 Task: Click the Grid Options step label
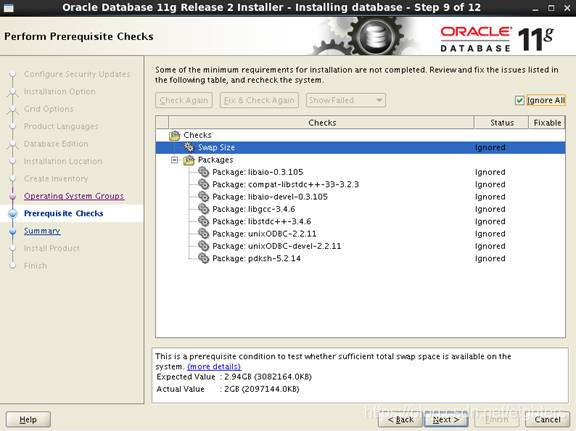[48, 109]
